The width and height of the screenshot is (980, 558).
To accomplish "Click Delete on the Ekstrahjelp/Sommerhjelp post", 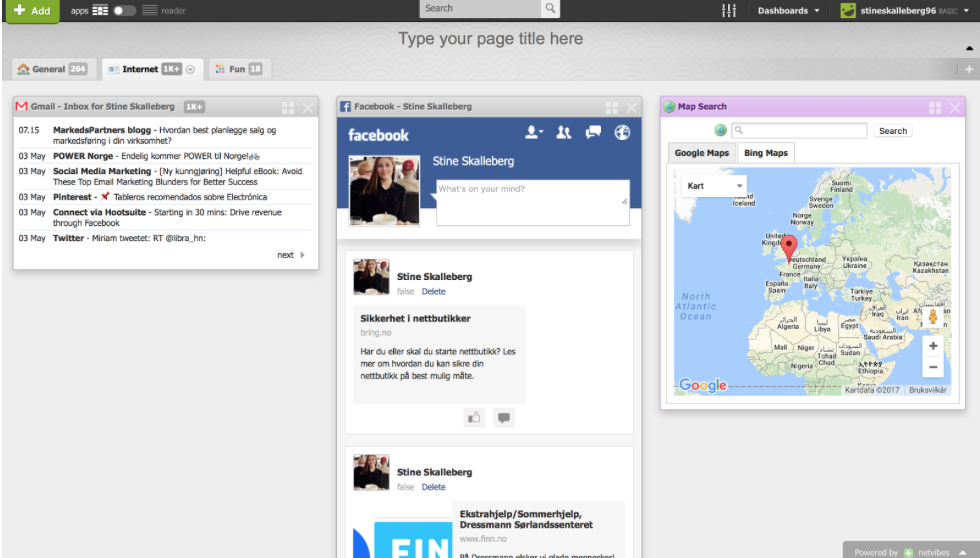I will [x=433, y=487].
